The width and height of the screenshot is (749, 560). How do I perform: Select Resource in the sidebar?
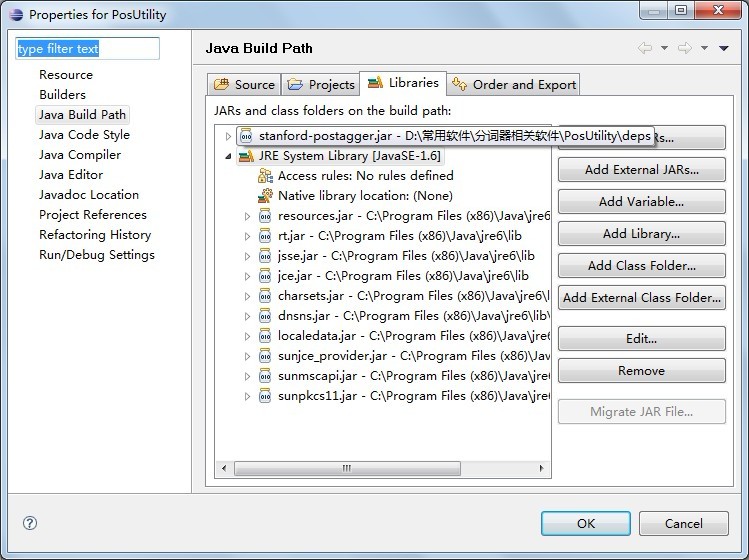pyautogui.click(x=66, y=75)
